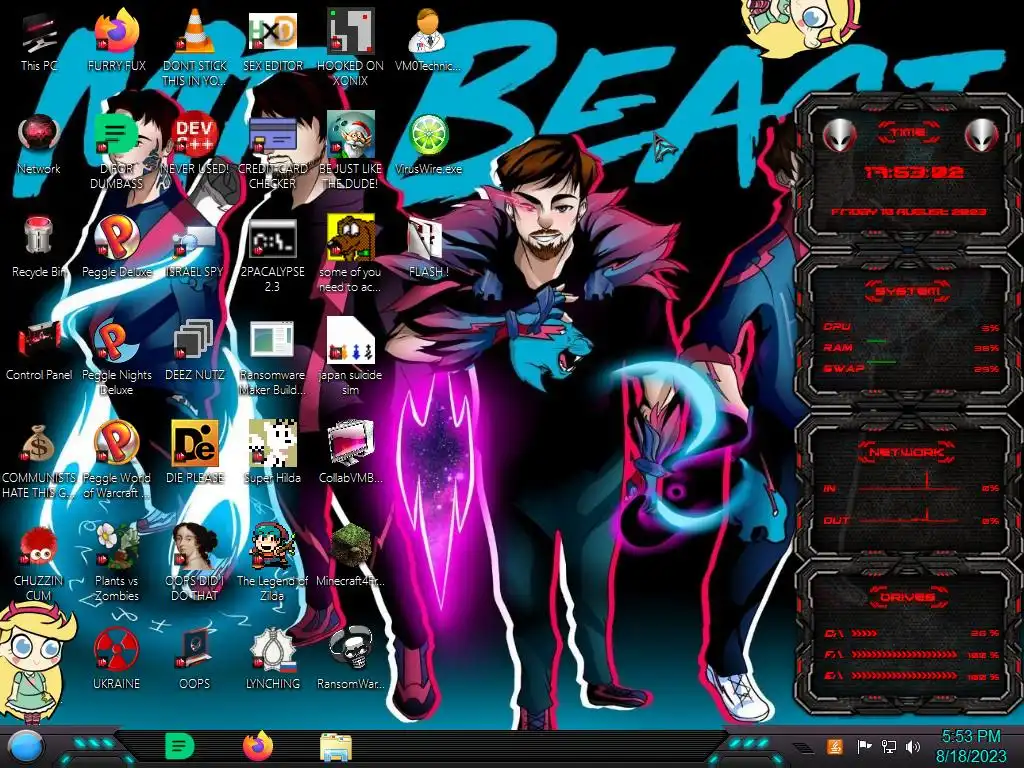Open the Ransomware Maker Build... shortcut
1024x768 pixels.
(x=272, y=357)
